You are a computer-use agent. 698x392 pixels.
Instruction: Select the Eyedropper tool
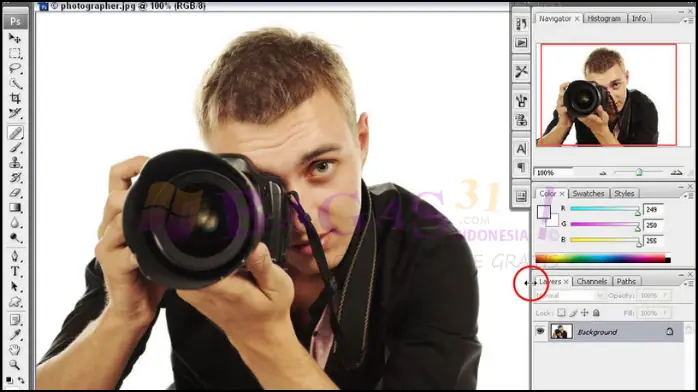[x=15, y=335]
